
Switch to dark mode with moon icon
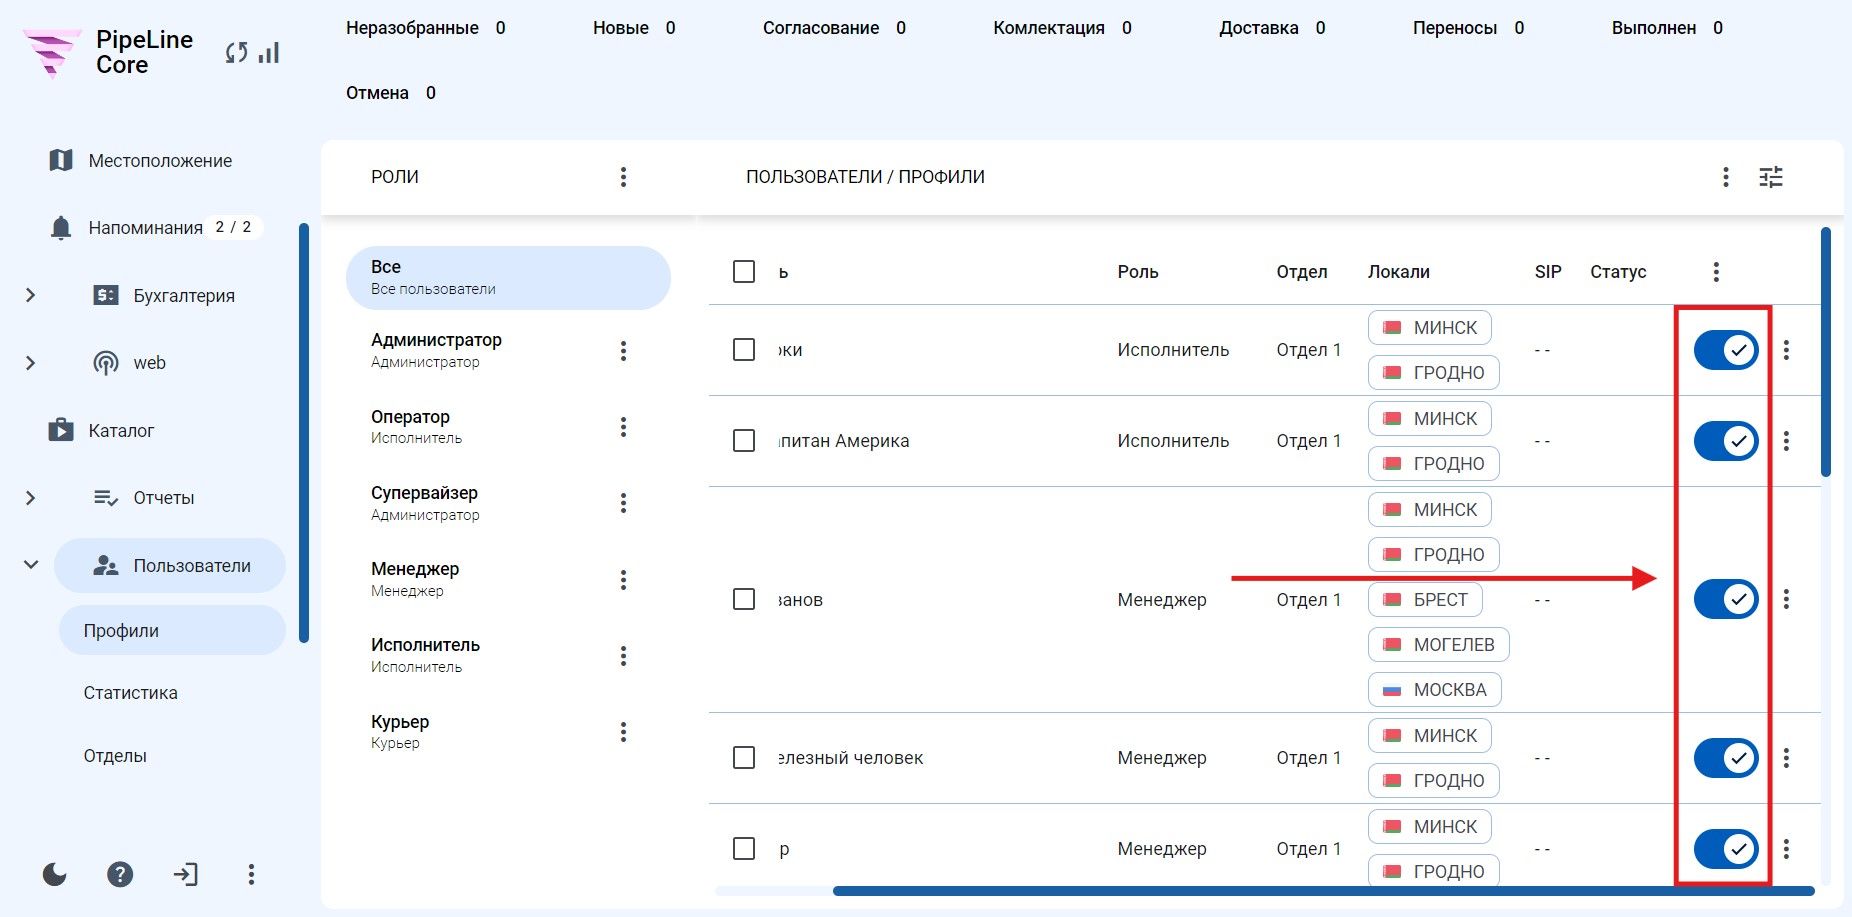tap(55, 875)
